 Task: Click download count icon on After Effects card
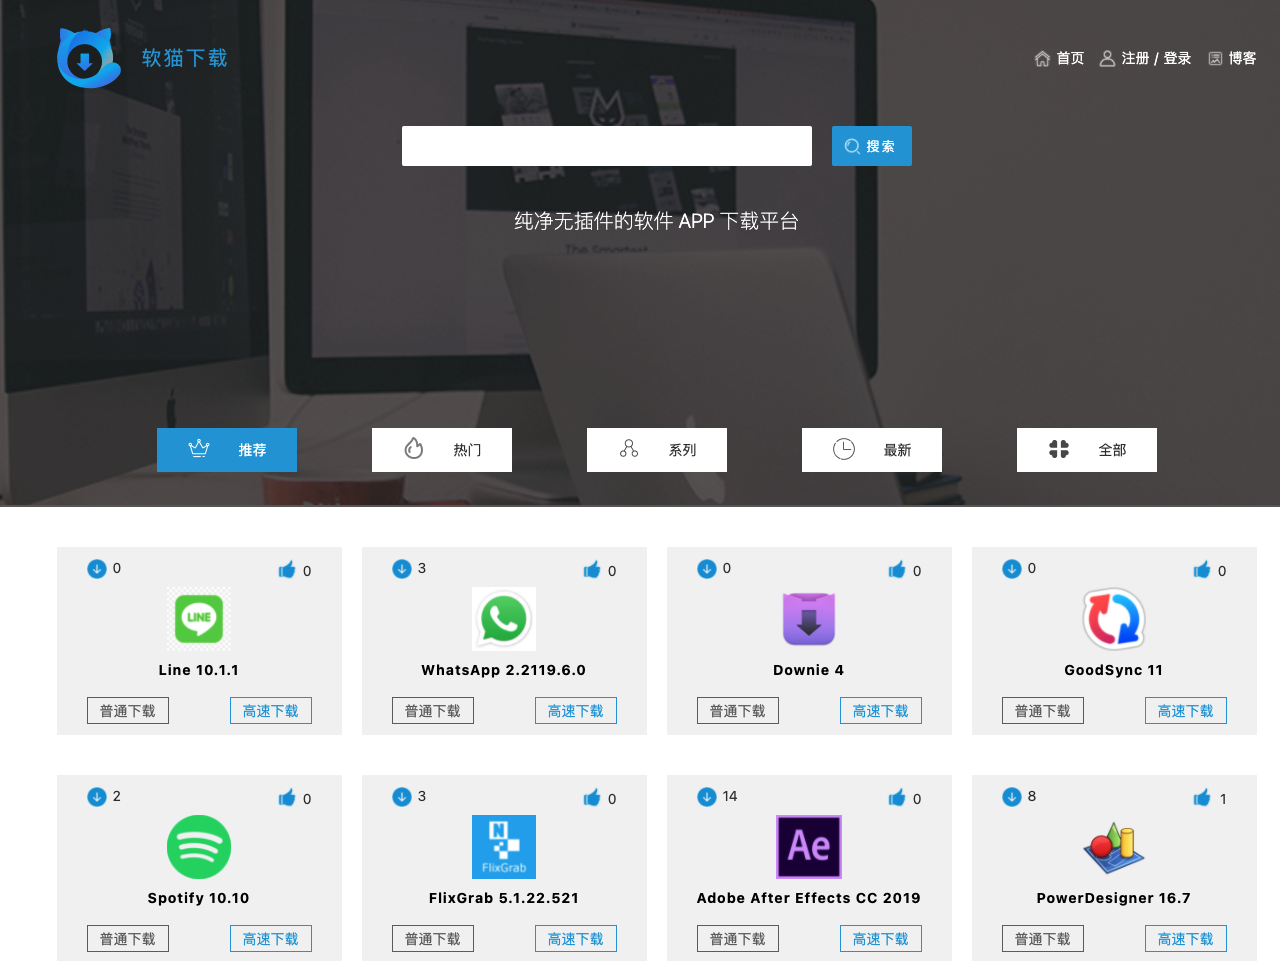707,797
